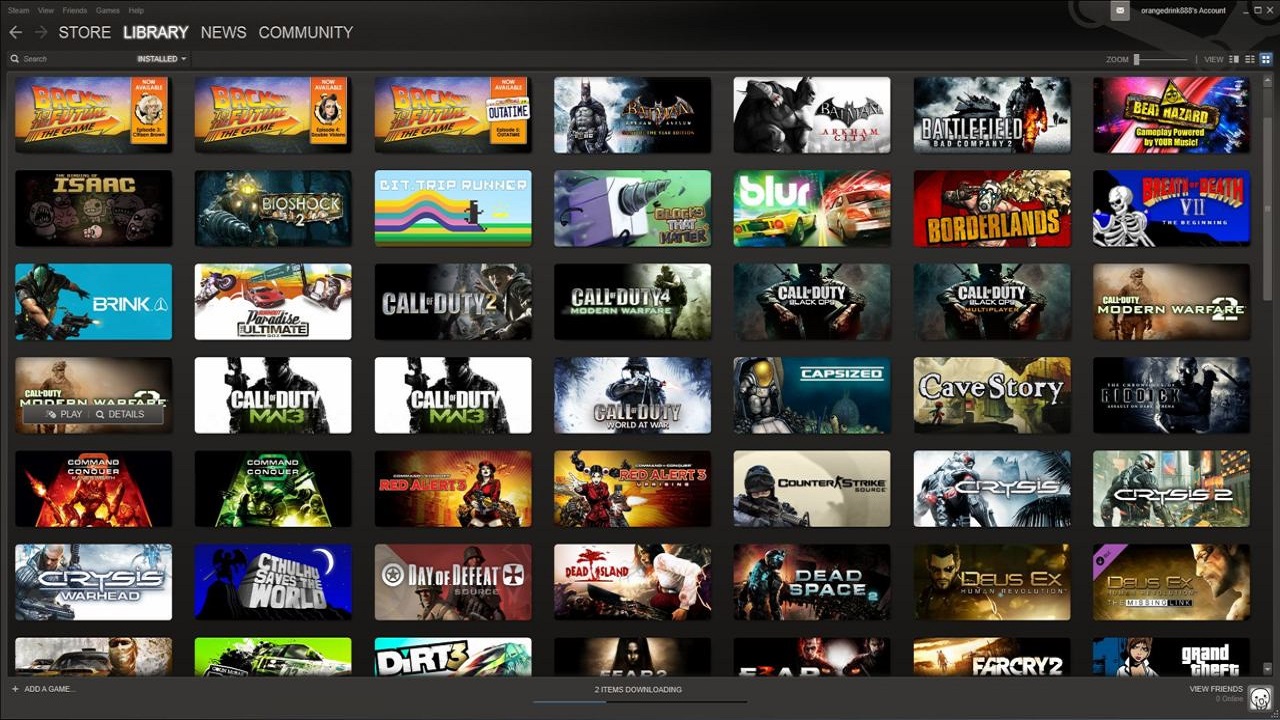Adjust the ZOOM slider handle
The height and width of the screenshot is (720, 1280).
(x=1136, y=59)
